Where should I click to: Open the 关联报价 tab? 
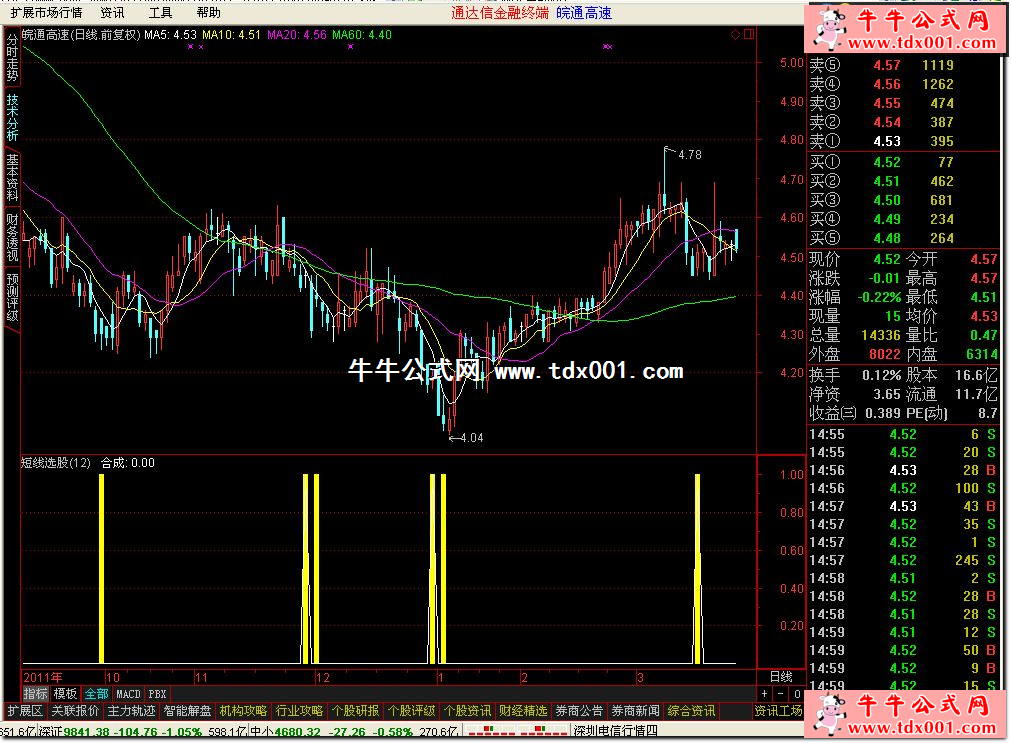tap(75, 711)
